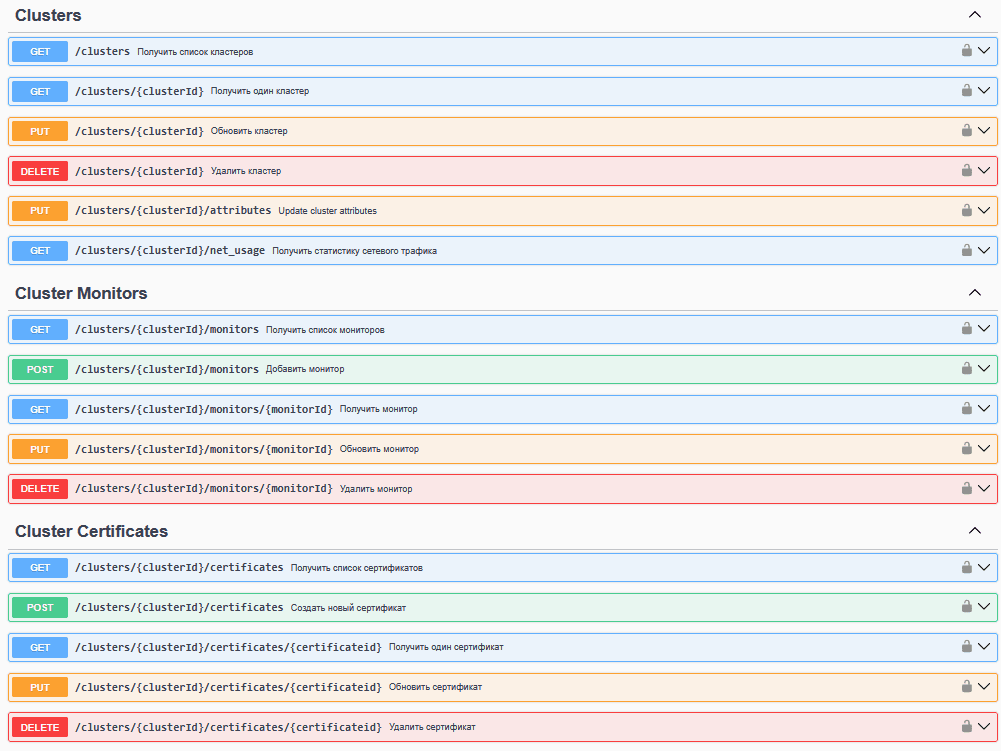1001x751 pixels.
Task: Click lock icon on GET /clusters row
Action: tap(966, 51)
